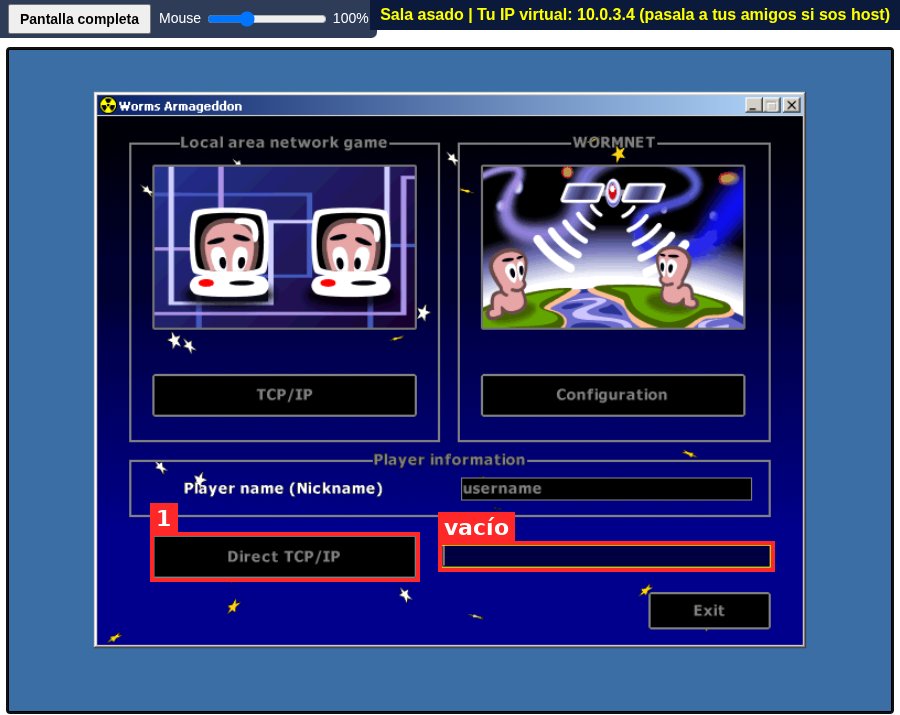Click the empty address field beside Direct TCP/IP

[606, 557]
